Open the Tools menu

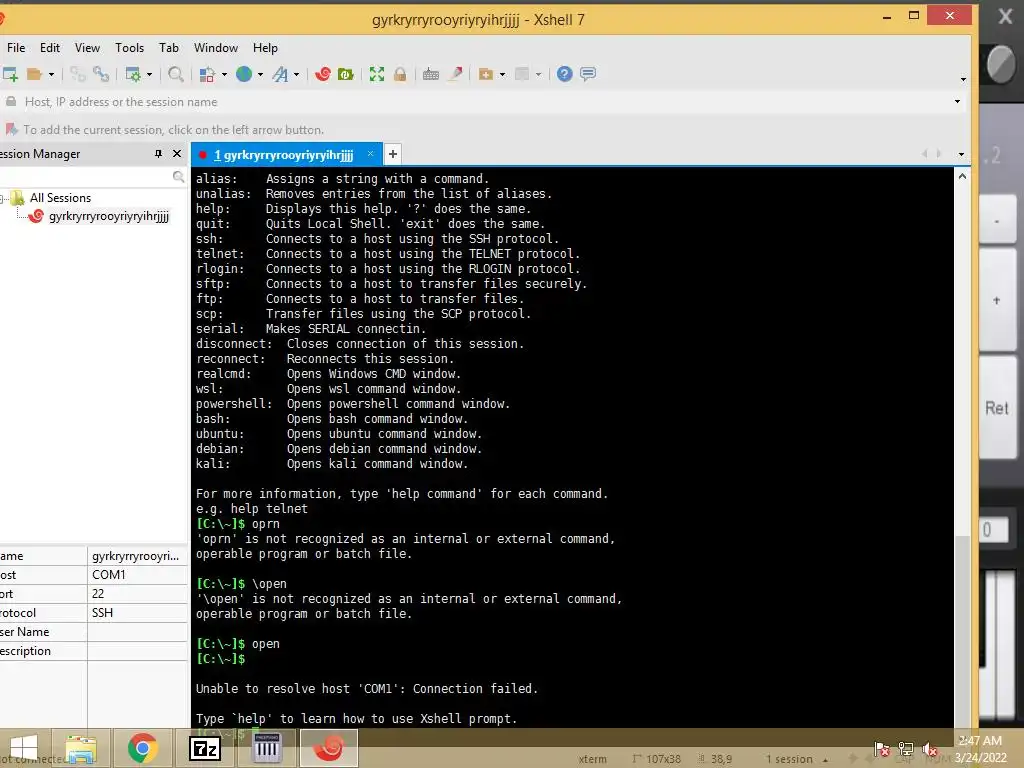129,48
